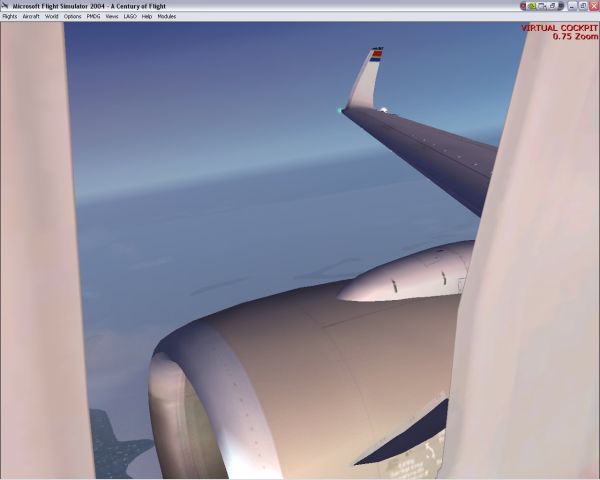Click the dark round icon before Minimize

click(560, 6)
